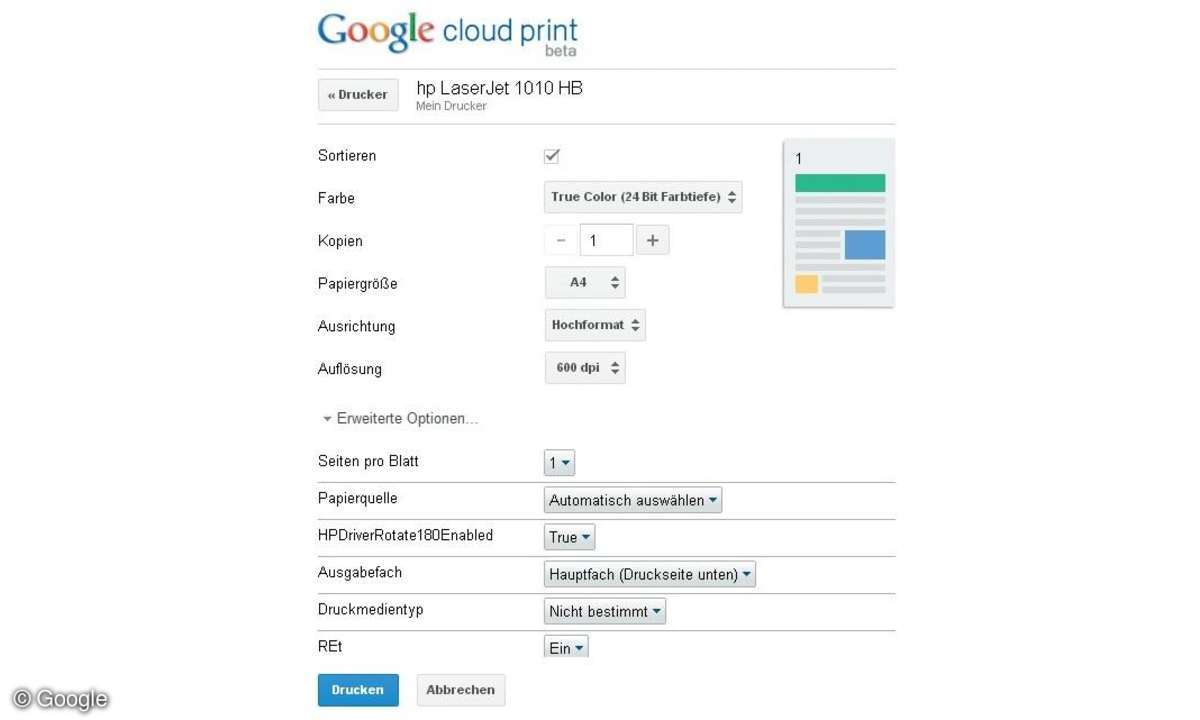Open the Papiergröße A4 dropdown
This screenshot has width=1200, height=720.
(x=585, y=283)
